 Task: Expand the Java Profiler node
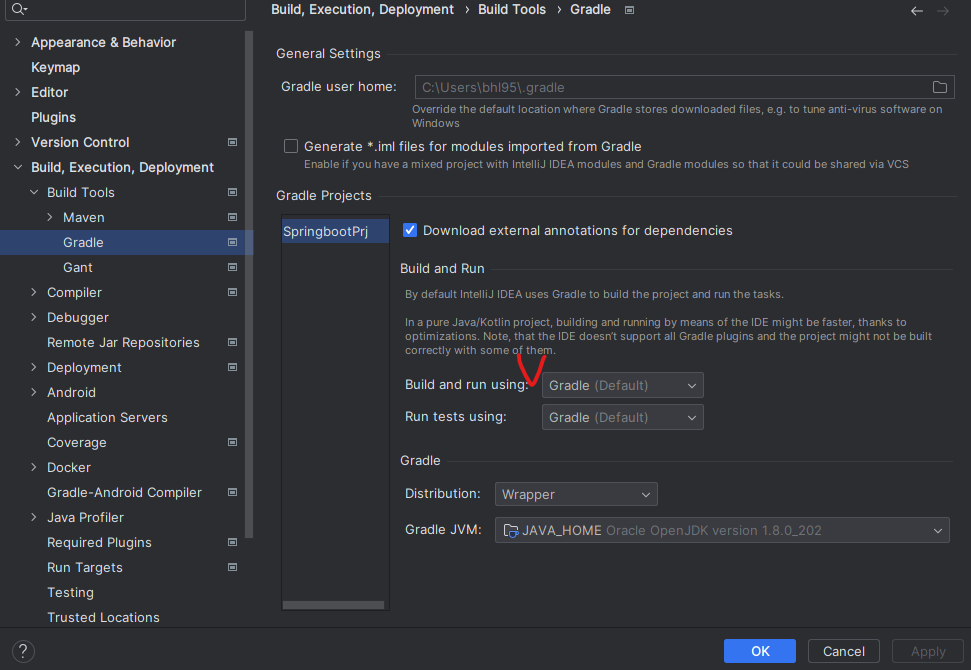[x=34, y=517]
